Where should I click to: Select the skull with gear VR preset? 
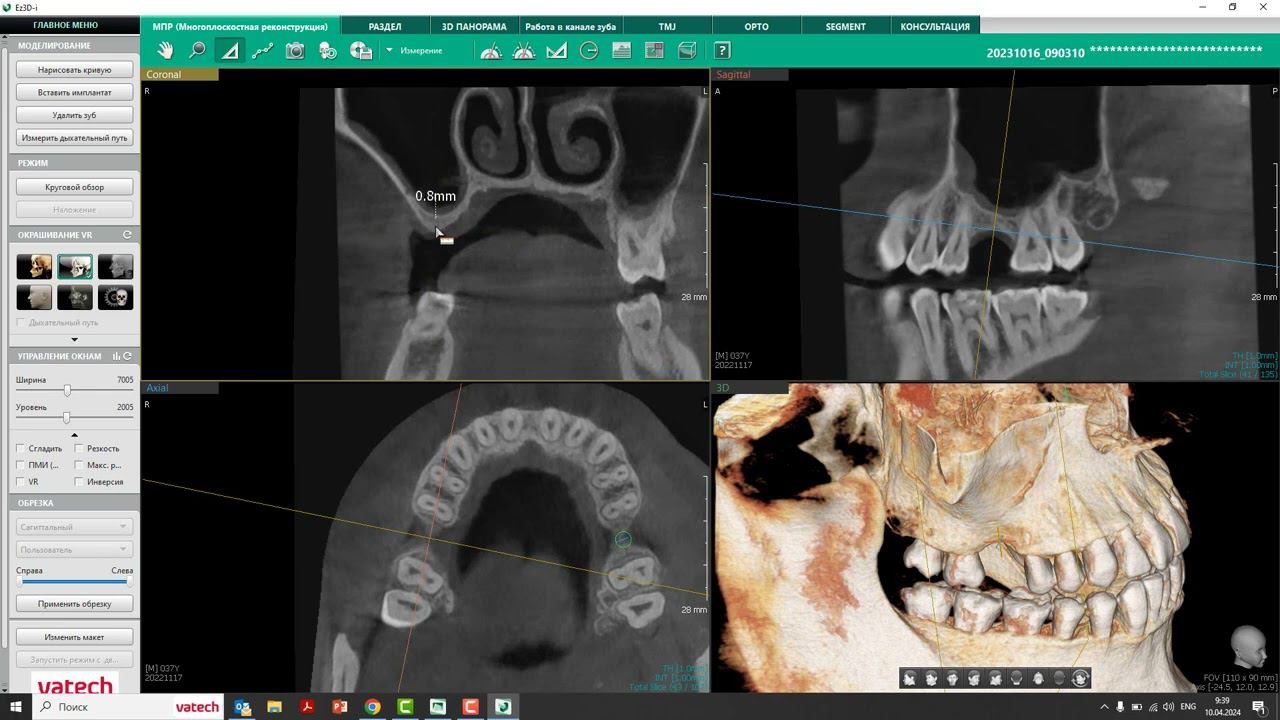tap(115, 297)
